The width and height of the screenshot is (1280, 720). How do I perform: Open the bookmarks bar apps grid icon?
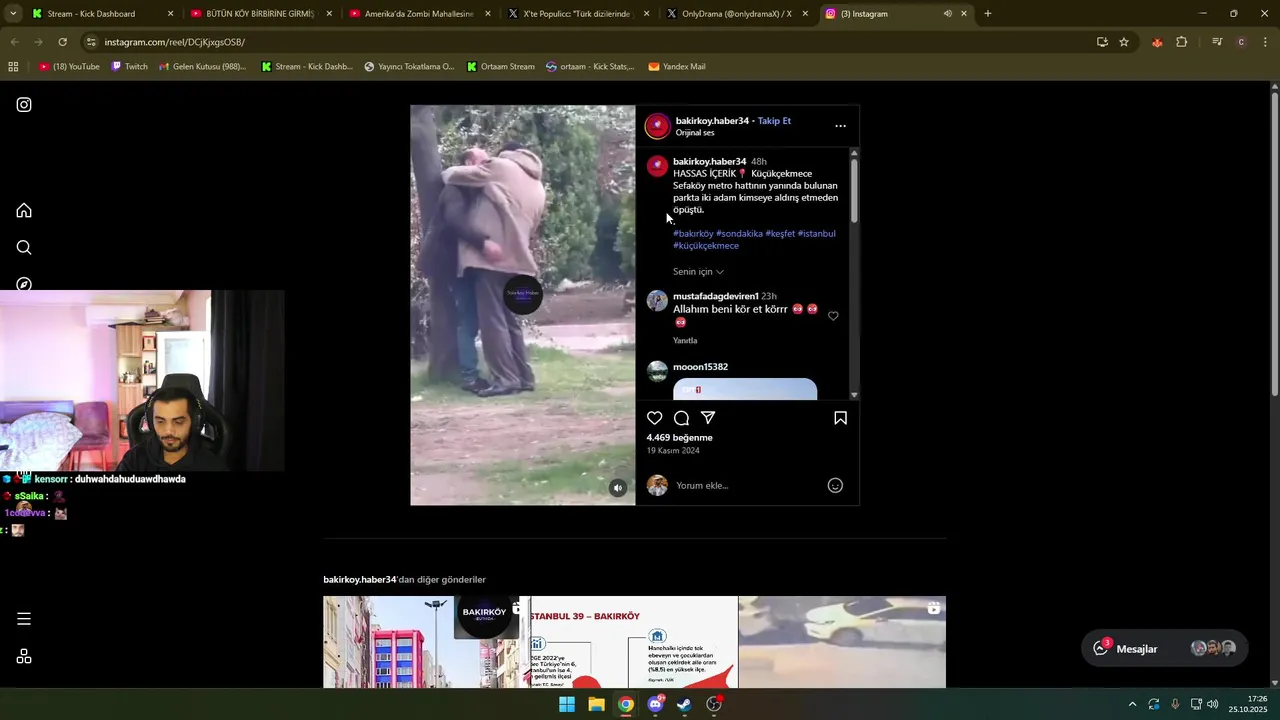point(13,67)
